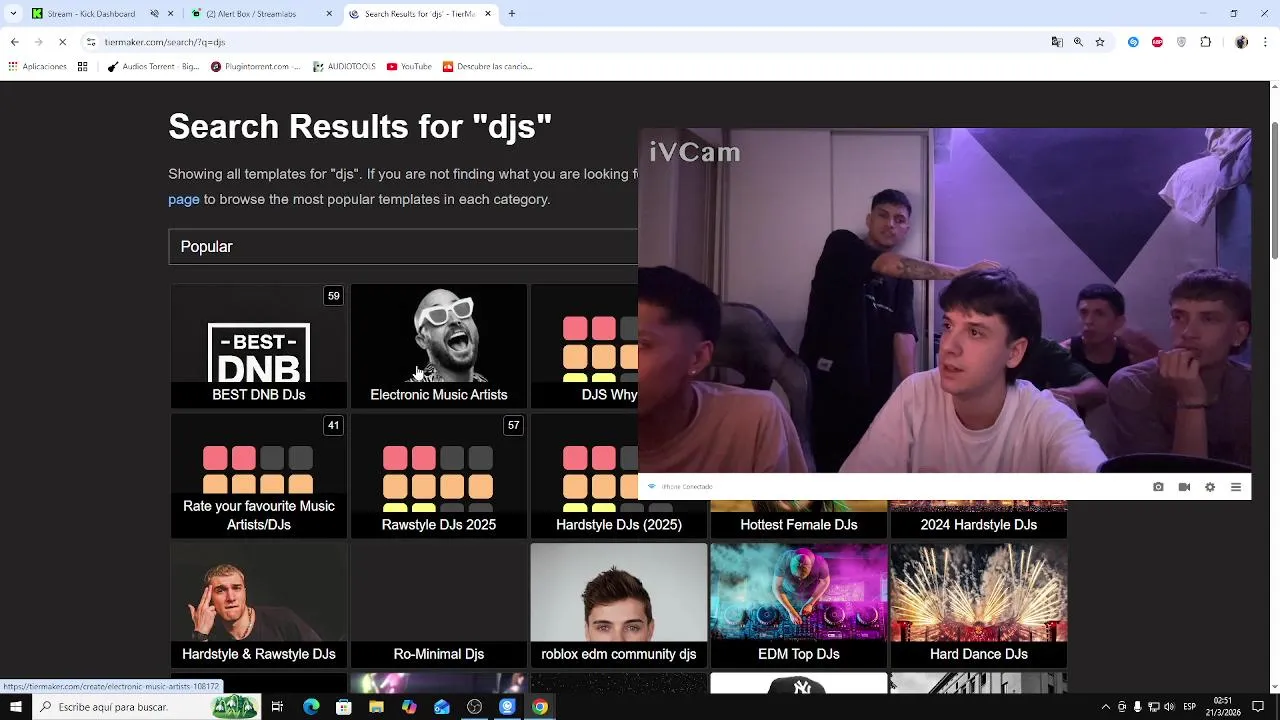Viewport: 1280px width, 720px height.
Task: Switch to Chrome on the taskbar
Action: (540, 707)
